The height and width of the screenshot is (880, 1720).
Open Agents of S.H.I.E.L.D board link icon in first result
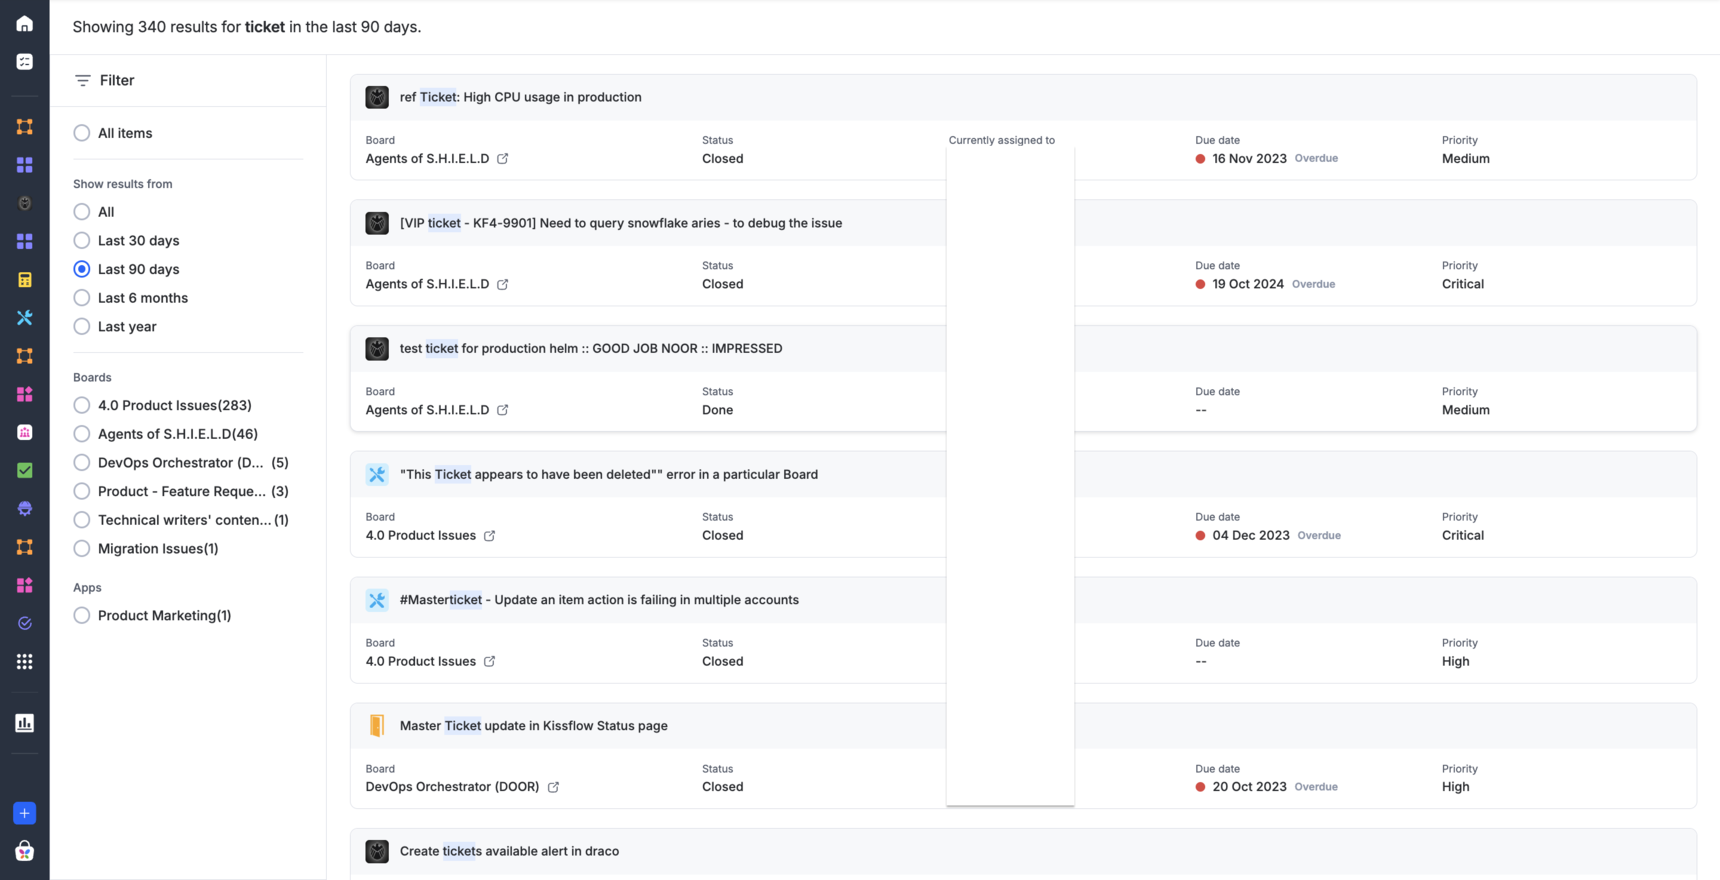(503, 159)
